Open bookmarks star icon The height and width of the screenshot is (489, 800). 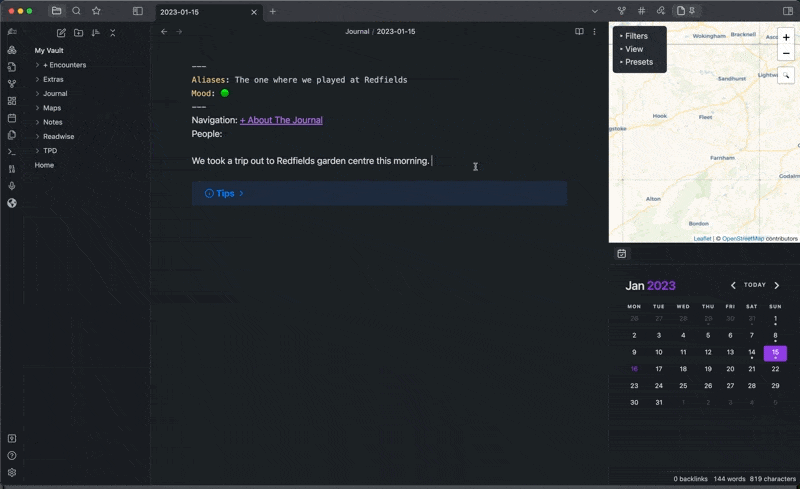[x=96, y=11]
